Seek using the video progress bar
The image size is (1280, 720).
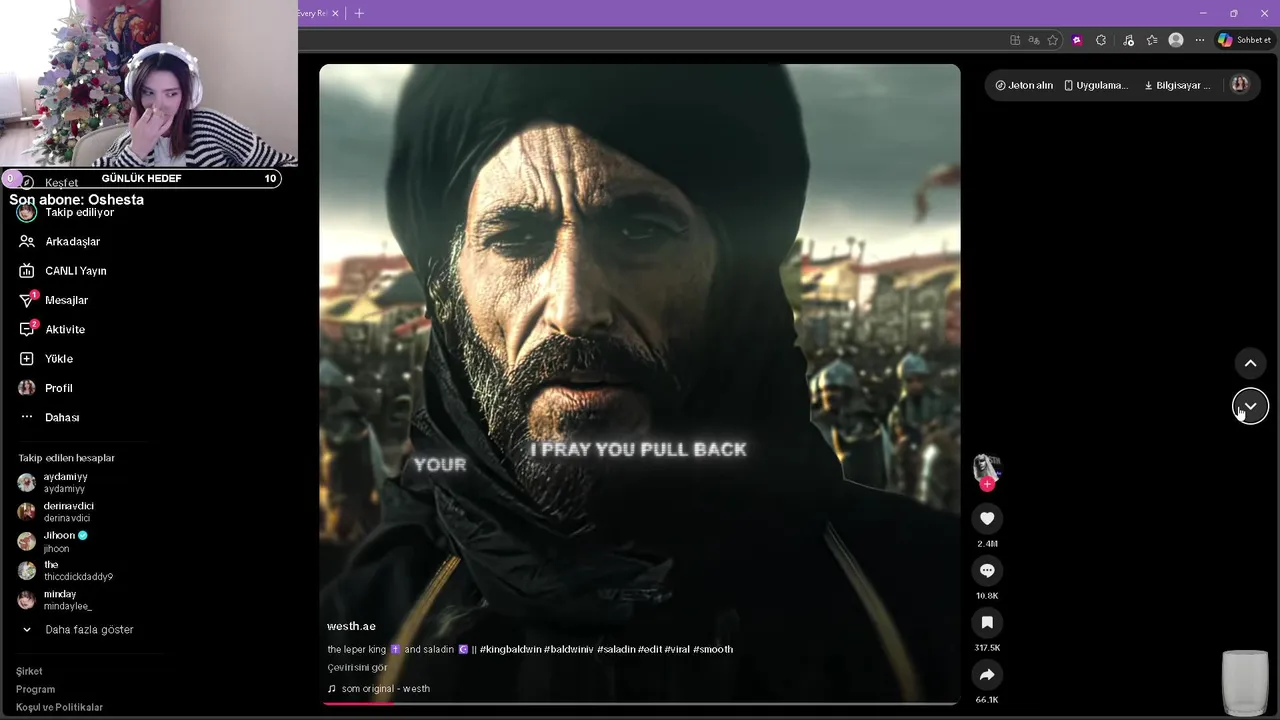click(640, 702)
